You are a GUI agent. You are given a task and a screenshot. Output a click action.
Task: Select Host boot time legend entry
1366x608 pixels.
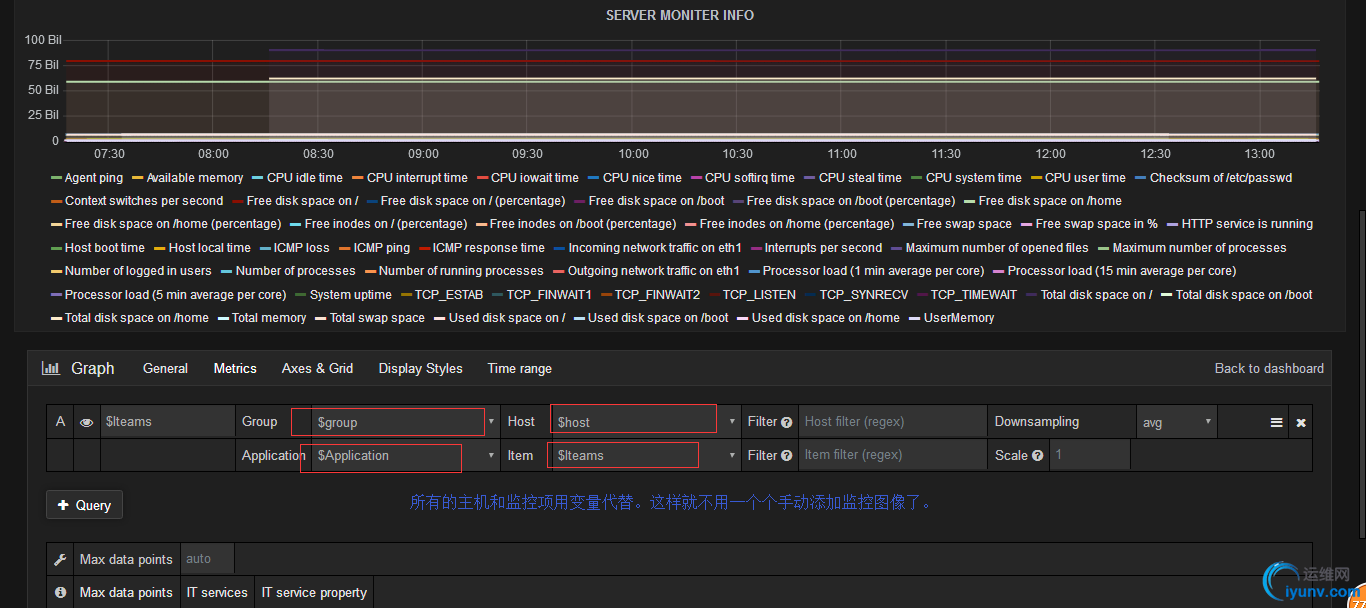click(105, 248)
